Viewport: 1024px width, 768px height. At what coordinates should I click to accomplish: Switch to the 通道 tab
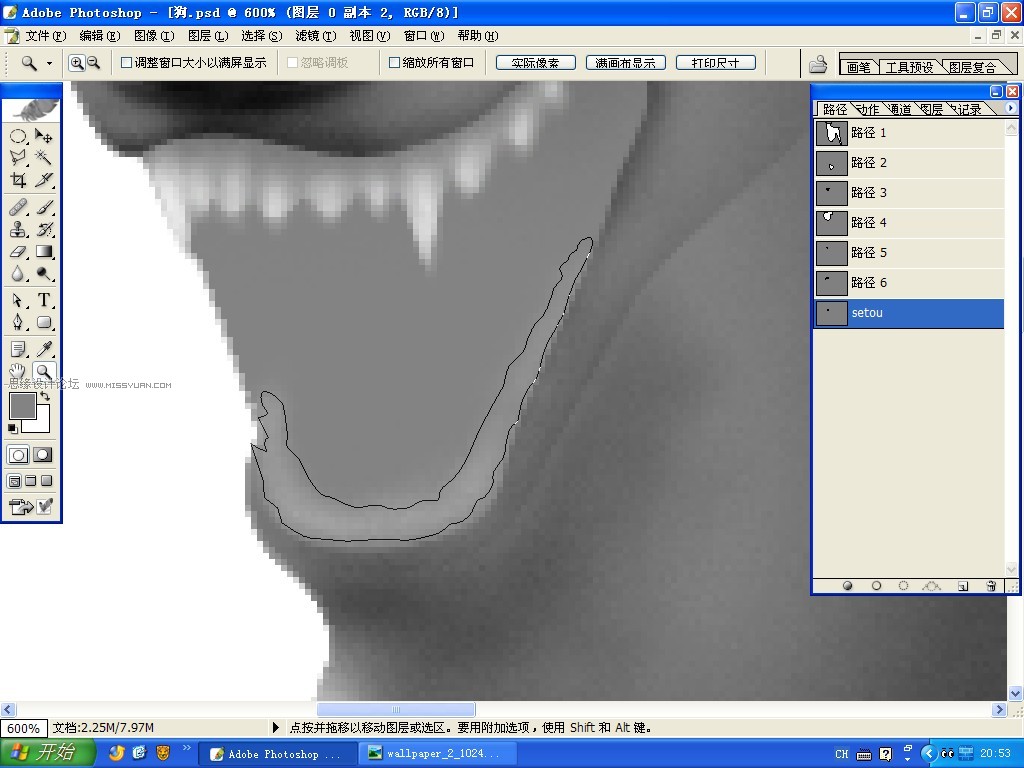900,109
